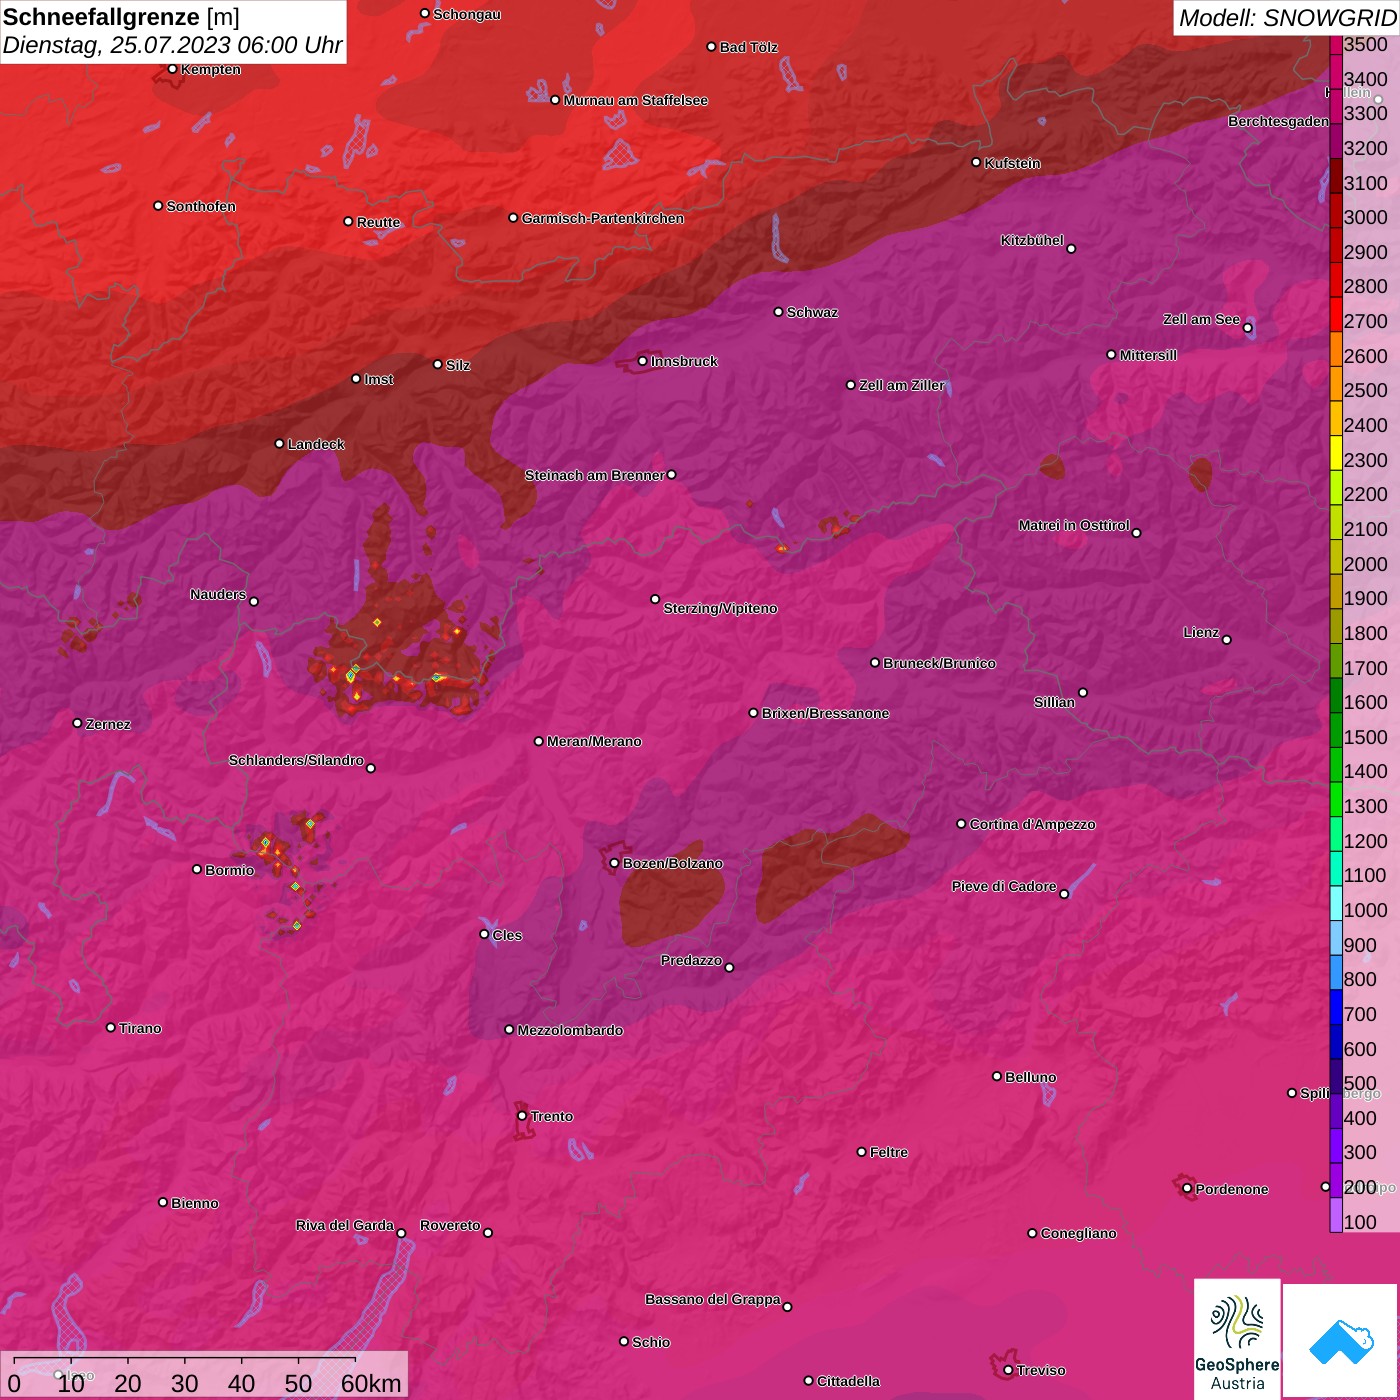The image size is (1400, 1400).
Task: Click the Nauders location dot
Action: coord(254,602)
